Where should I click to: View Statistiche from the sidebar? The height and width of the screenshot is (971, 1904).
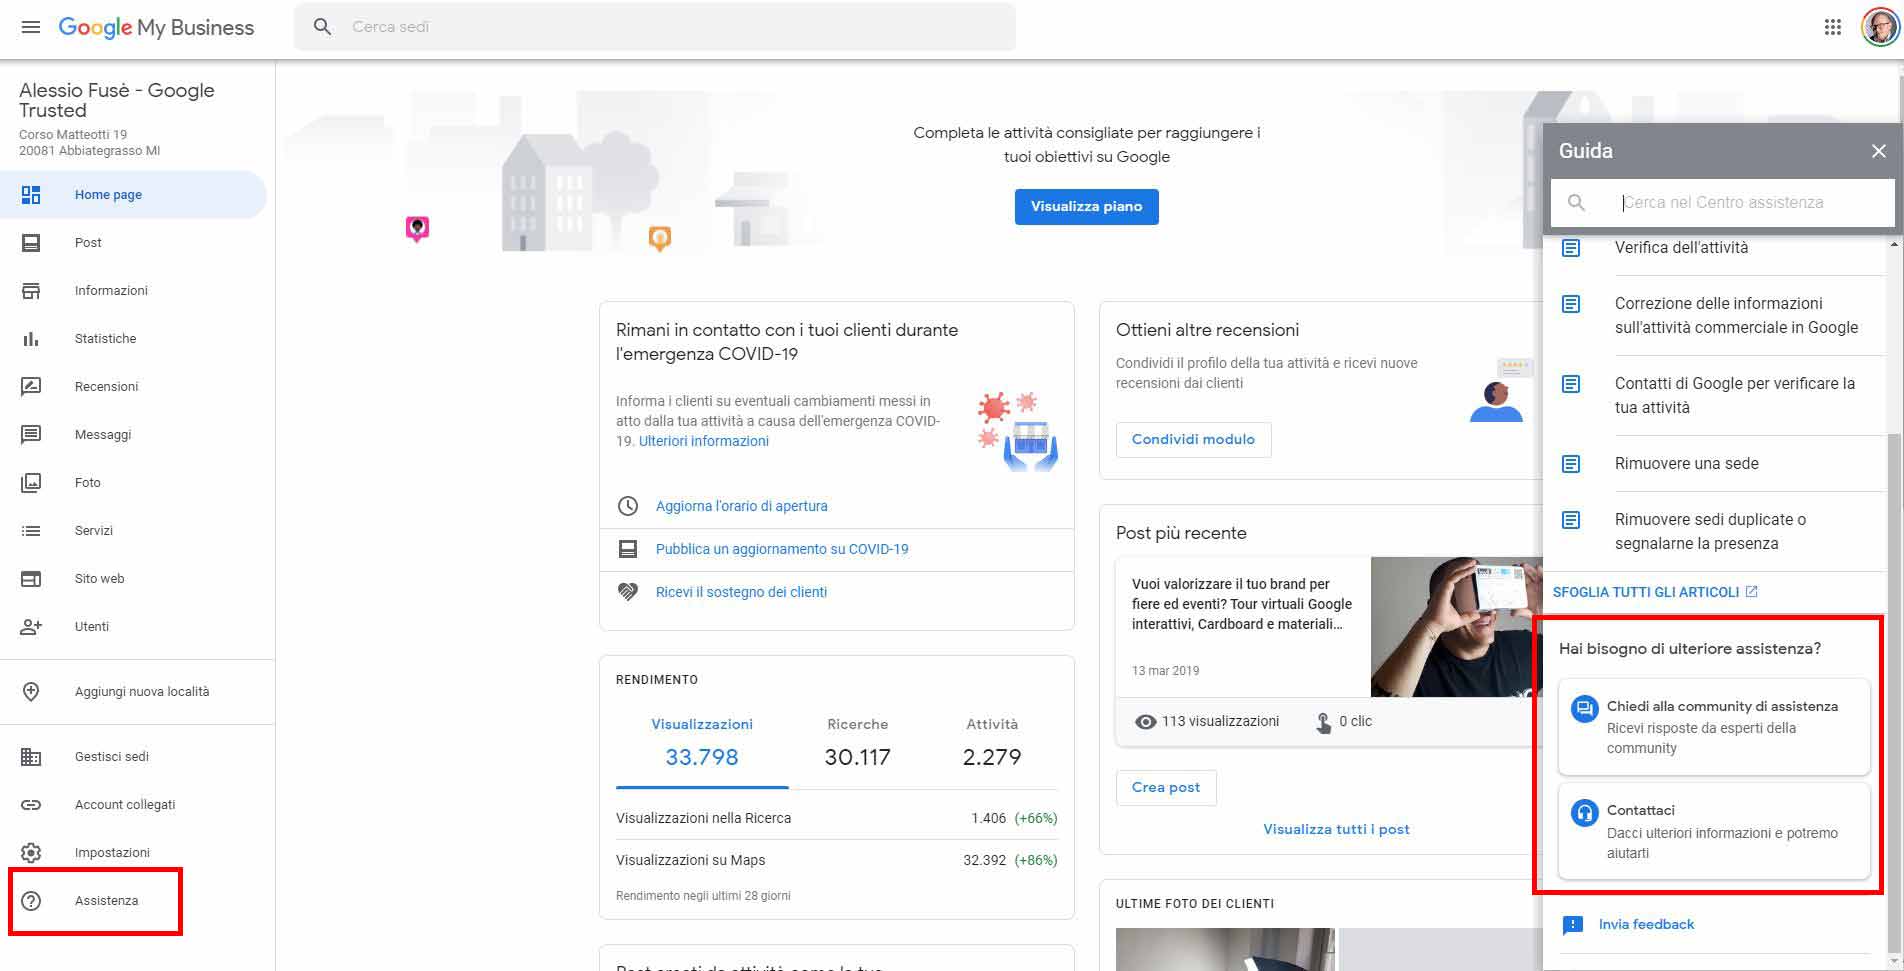pos(104,338)
